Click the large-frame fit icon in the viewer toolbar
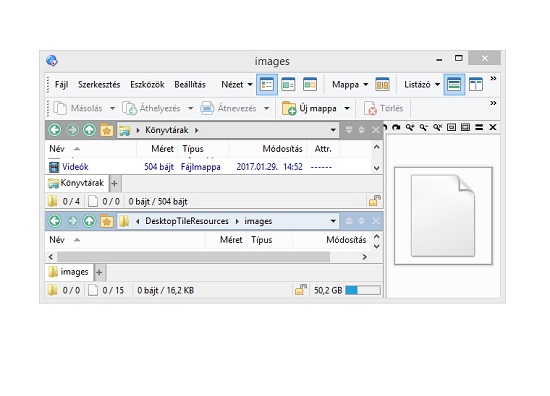The width and height of the screenshot is (550, 396). (465, 127)
